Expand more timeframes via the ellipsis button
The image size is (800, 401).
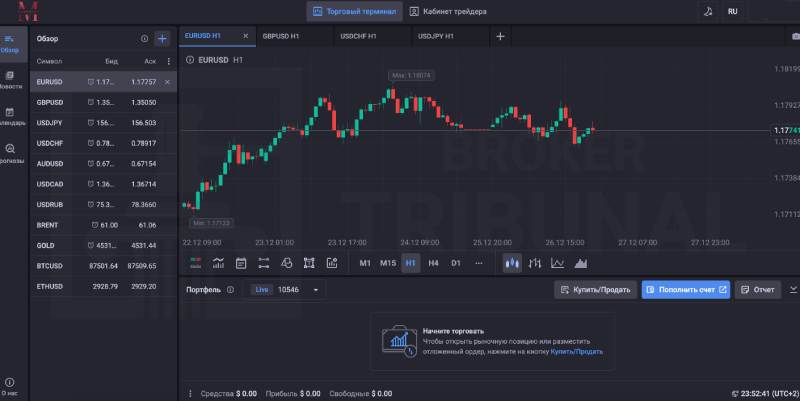point(478,263)
